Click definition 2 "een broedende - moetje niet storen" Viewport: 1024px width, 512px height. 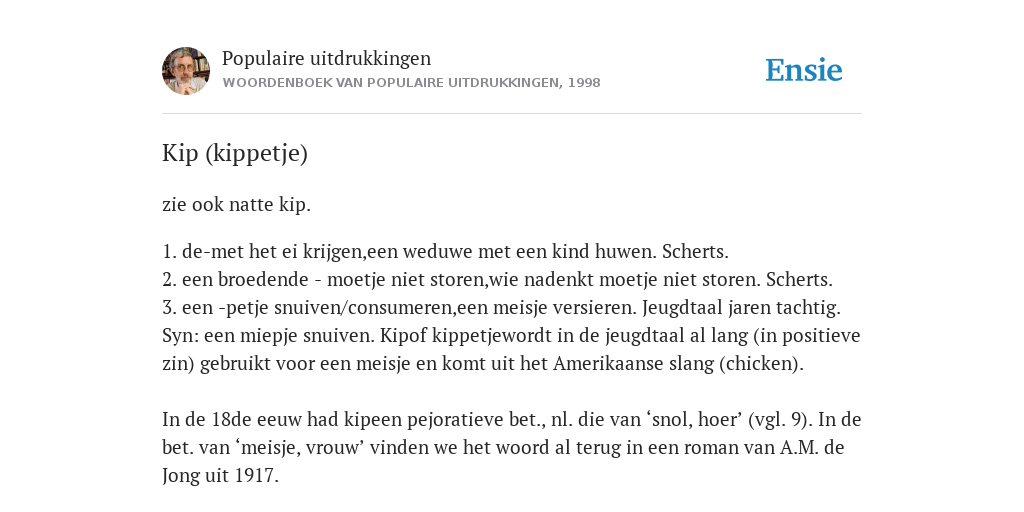498,280
